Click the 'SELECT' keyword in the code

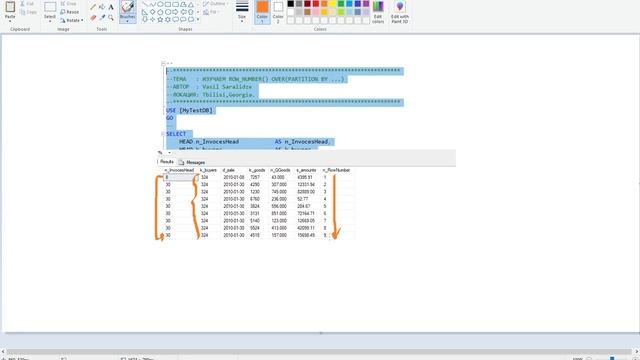[176, 134]
